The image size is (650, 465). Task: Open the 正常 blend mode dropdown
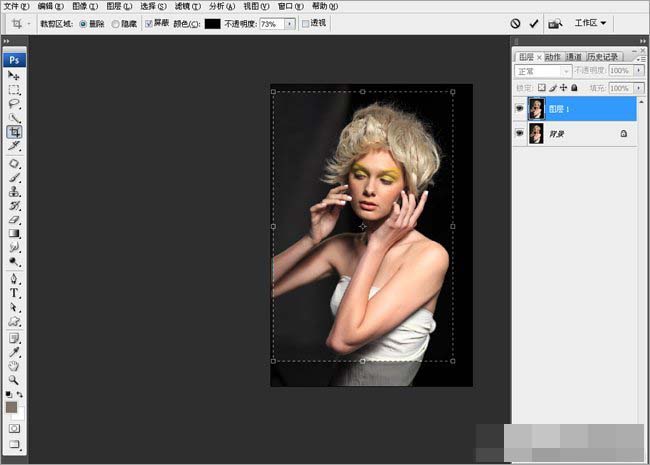click(x=543, y=71)
